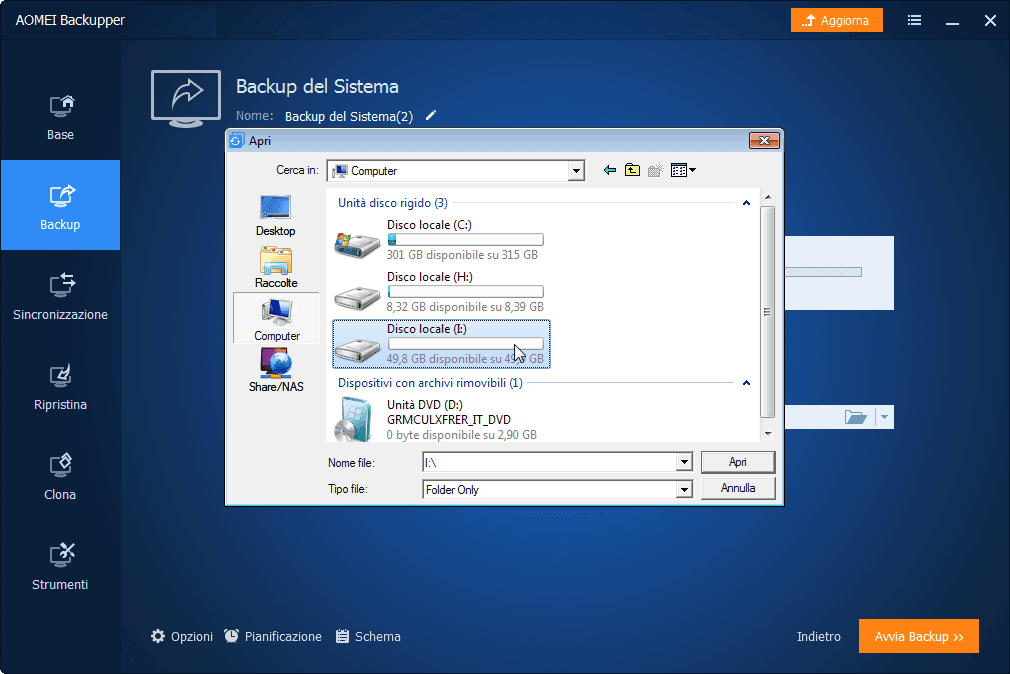Click the I: drive capacity bar
Image resolution: width=1010 pixels, height=674 pixels.
(x=466, y=344)
